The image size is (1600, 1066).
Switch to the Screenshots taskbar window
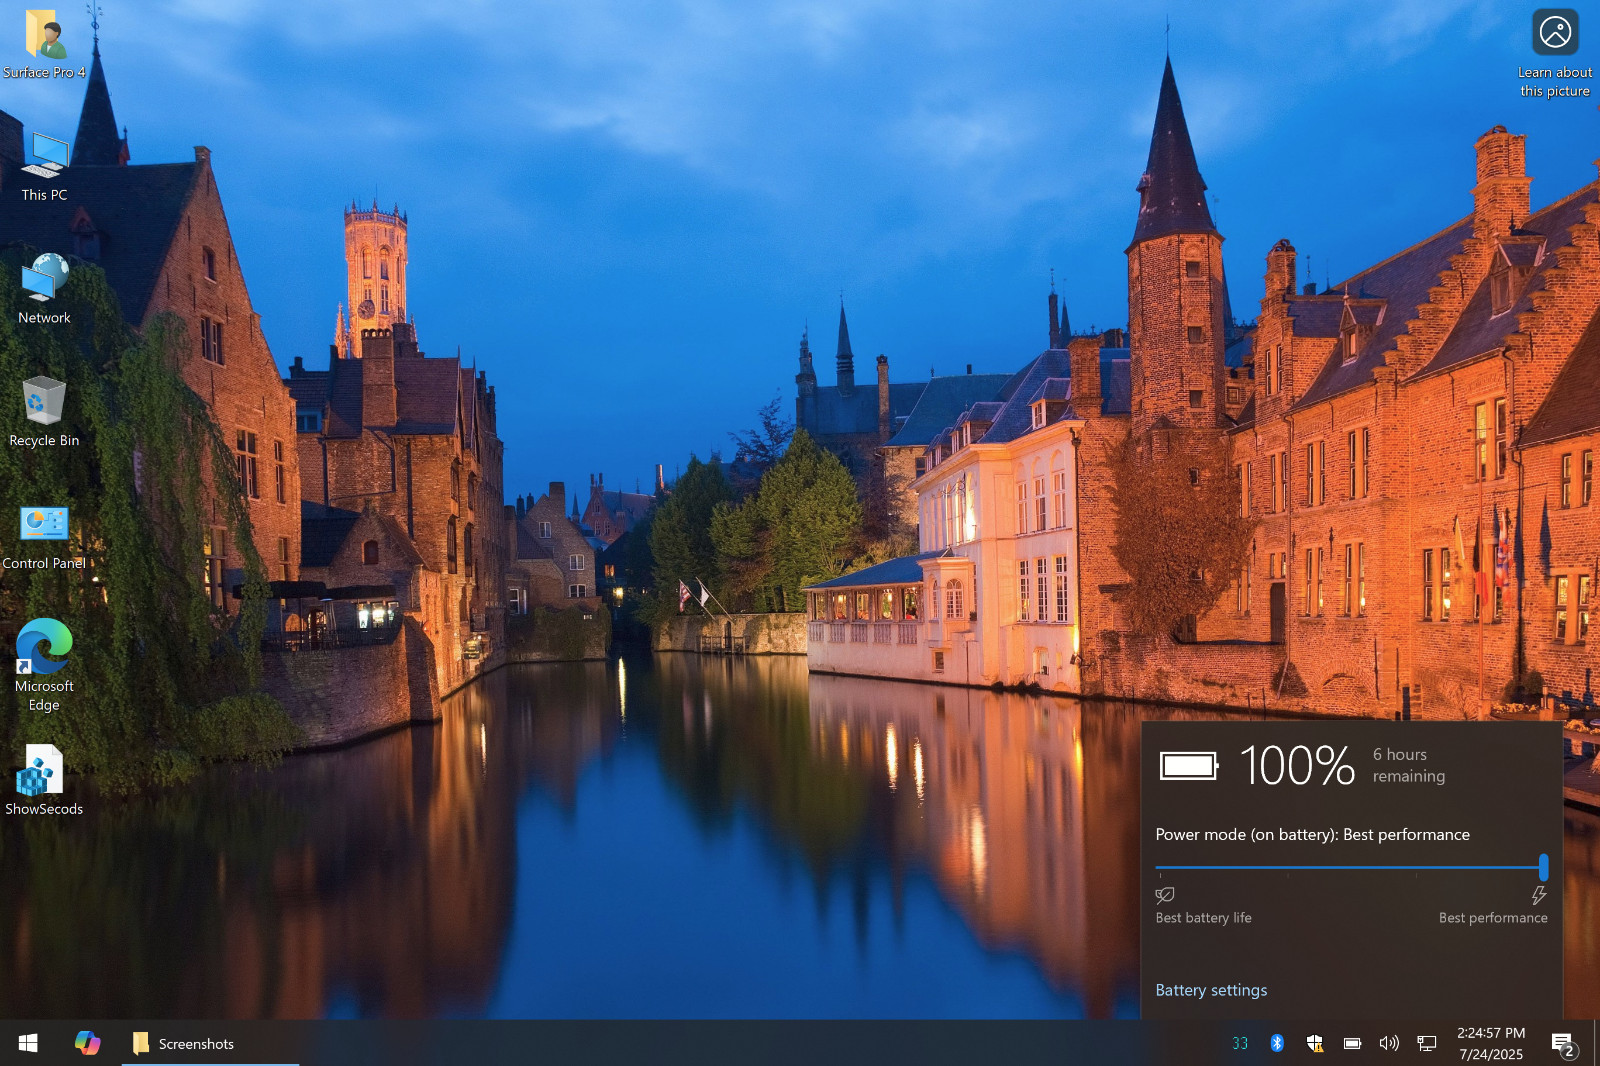195,1043
